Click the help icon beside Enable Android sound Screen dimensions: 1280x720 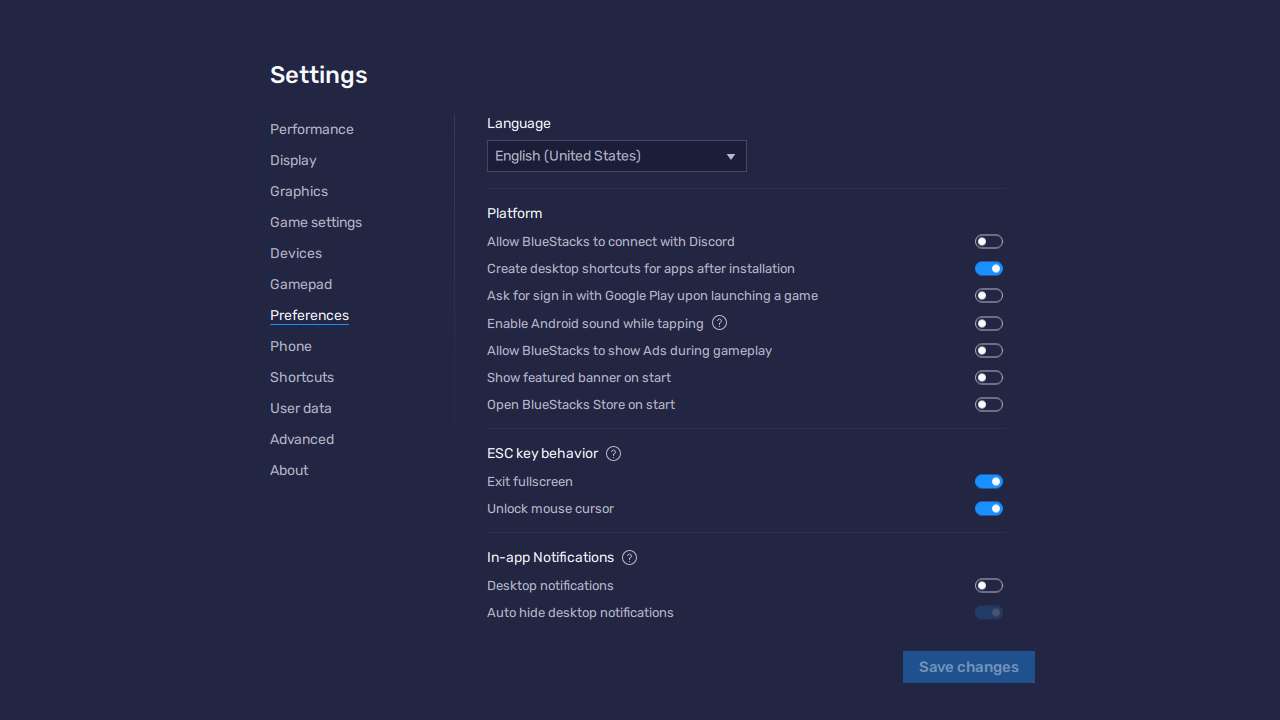pyautogui.click(x=719, y=323)
